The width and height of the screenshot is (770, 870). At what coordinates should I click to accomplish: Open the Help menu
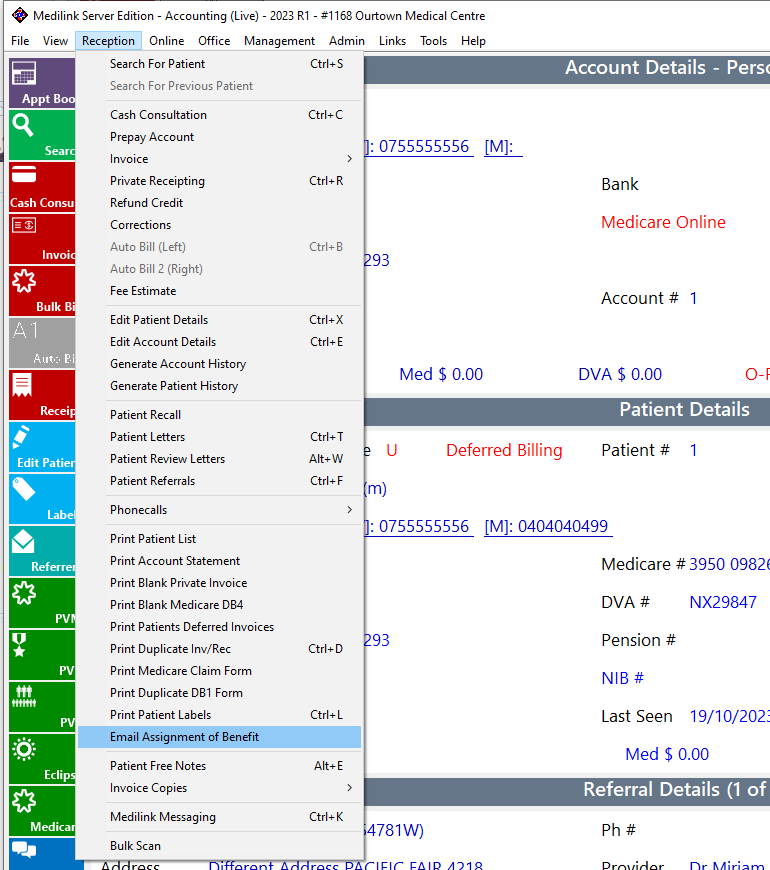point(473,41)
